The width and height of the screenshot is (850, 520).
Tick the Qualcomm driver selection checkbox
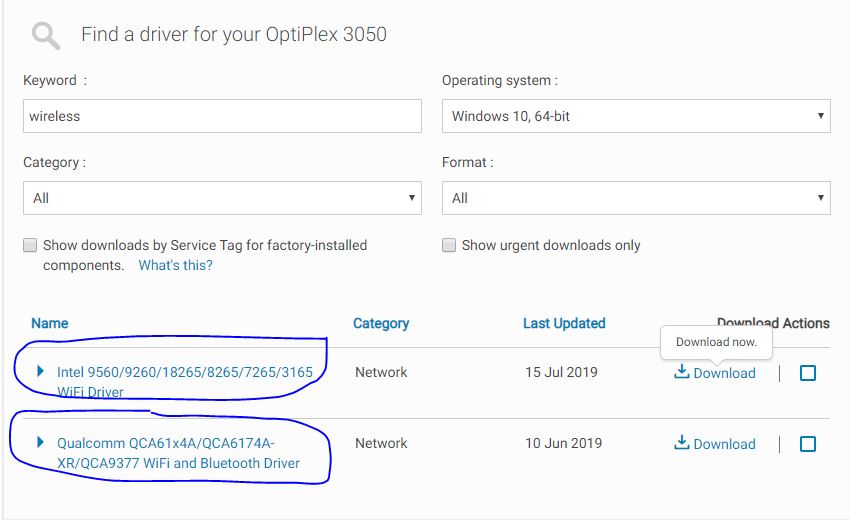point(808,444)
